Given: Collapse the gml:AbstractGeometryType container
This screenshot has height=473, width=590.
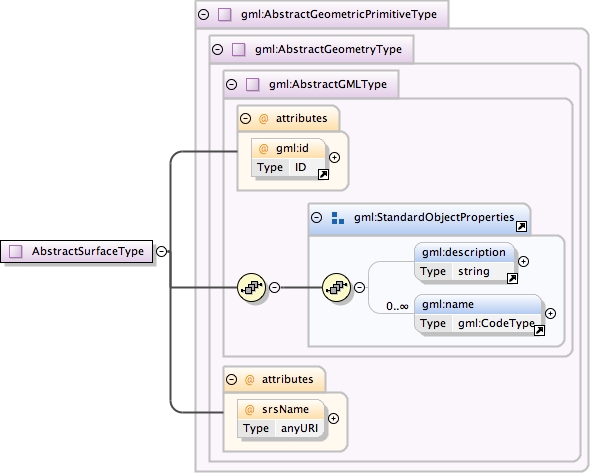Looking at the screenshot, I should [217, 49].
